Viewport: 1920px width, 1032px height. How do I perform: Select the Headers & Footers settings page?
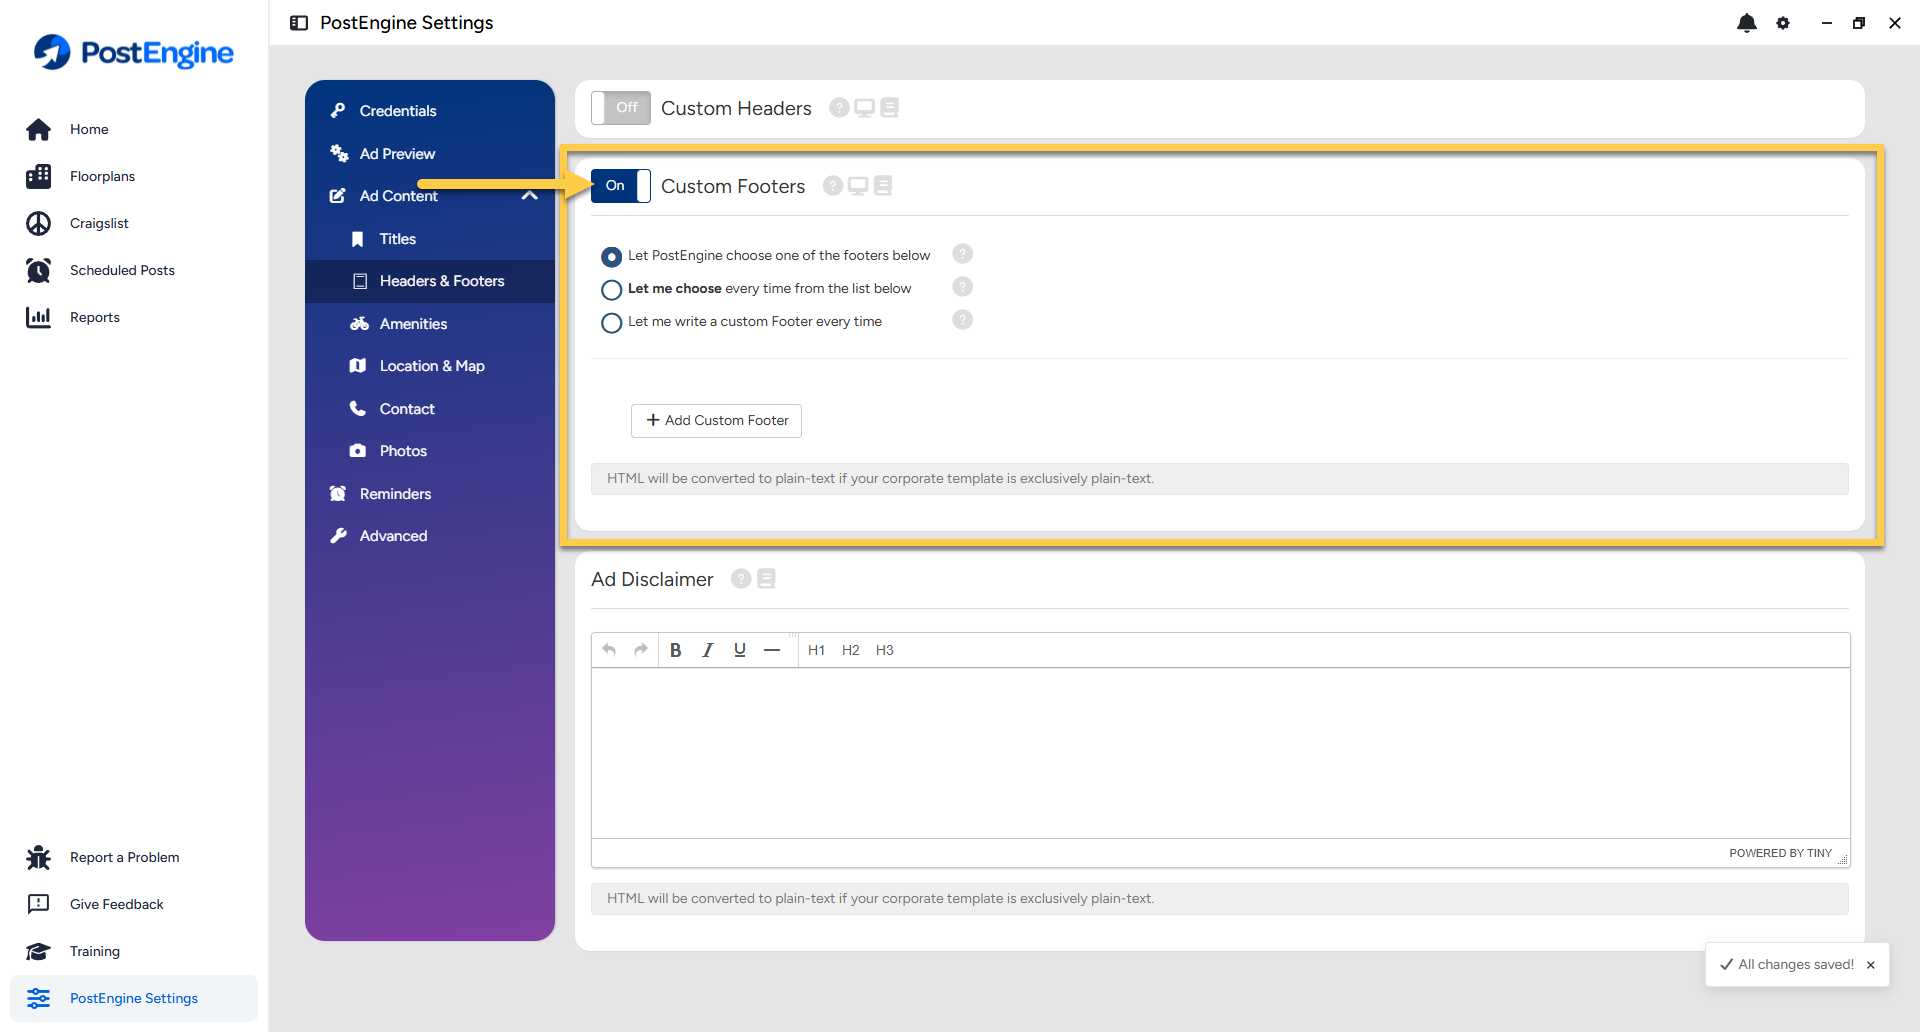click(x=430, y=281)
